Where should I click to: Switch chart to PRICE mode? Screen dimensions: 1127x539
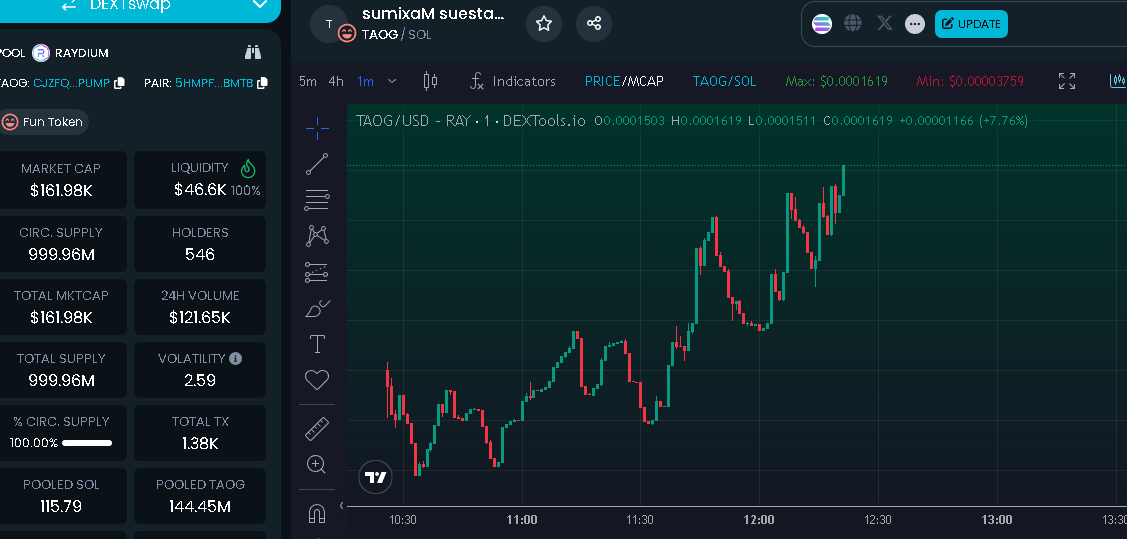pos(602,81)
